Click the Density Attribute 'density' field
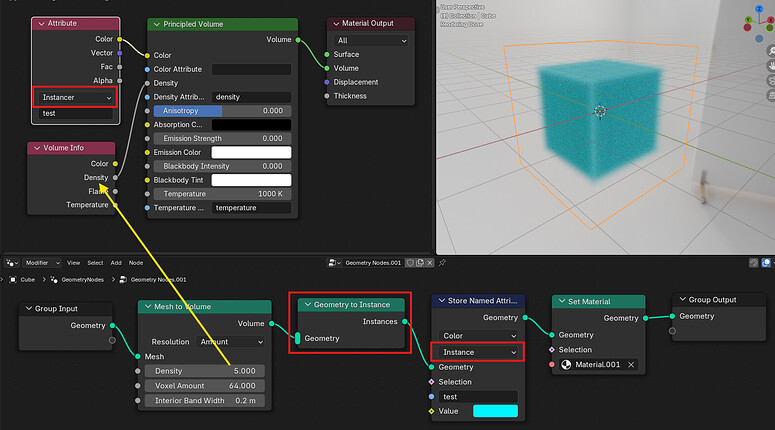The width and height of the screenshot is (775, 430). click(x=251, y=97)
